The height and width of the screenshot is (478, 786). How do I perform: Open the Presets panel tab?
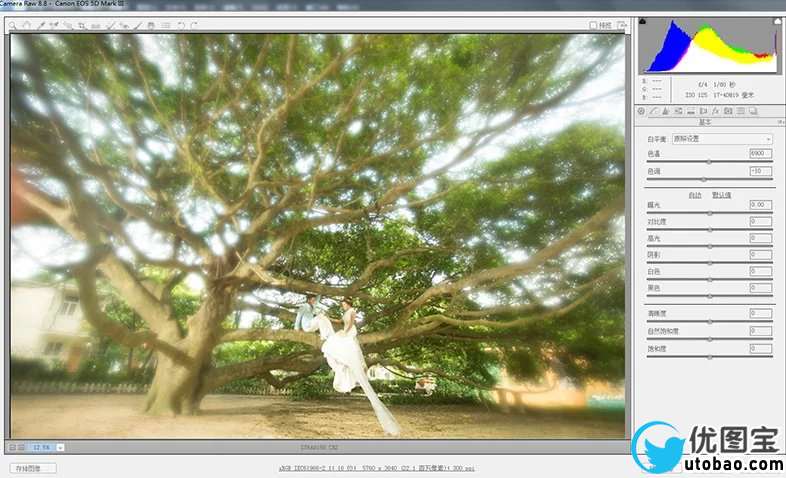point(740,111)
